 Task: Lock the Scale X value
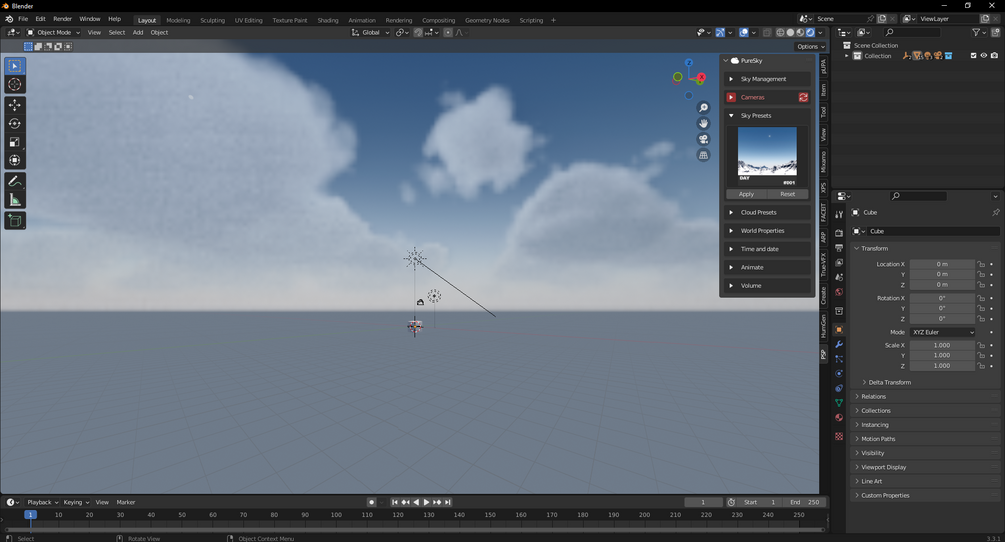point(981,345)
